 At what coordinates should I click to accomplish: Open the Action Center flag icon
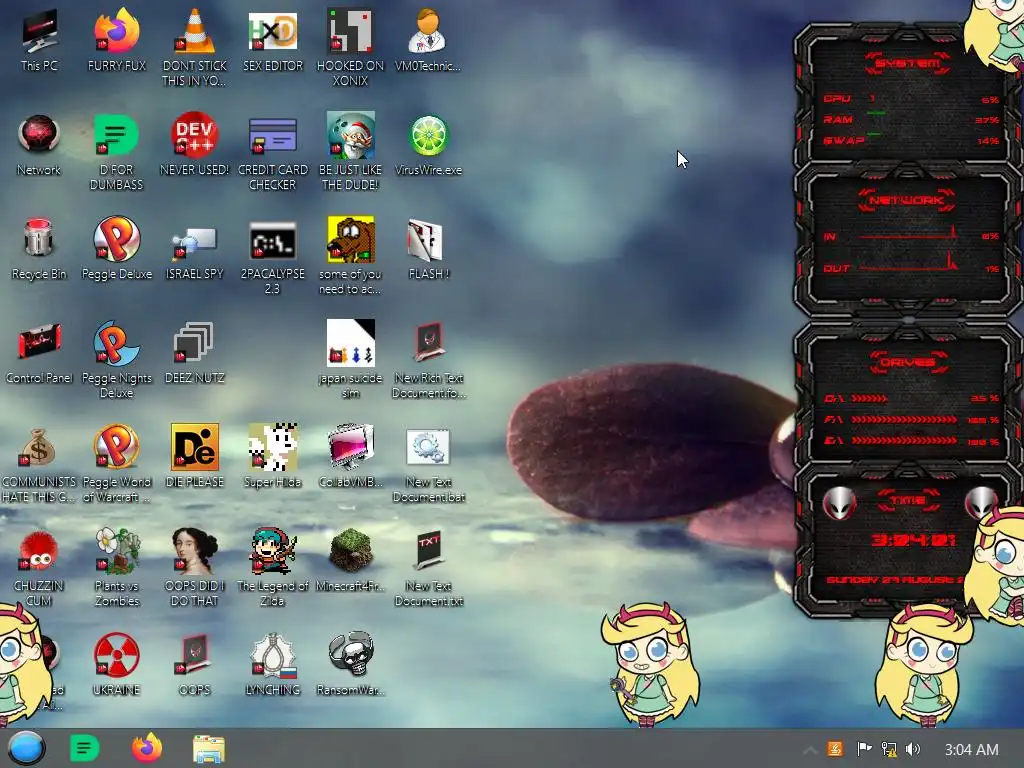tap(864, 749)
